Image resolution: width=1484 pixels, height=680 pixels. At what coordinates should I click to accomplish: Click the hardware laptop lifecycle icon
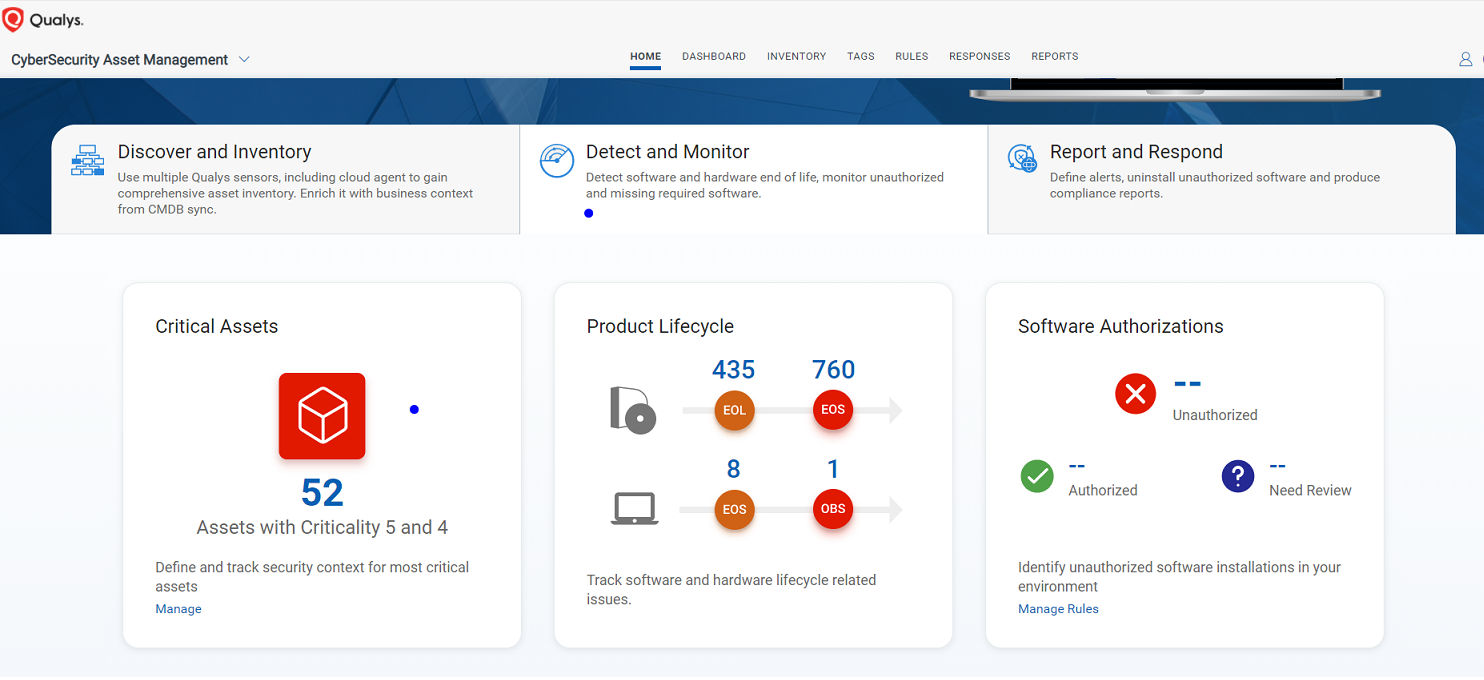click(x=635, y=508)
